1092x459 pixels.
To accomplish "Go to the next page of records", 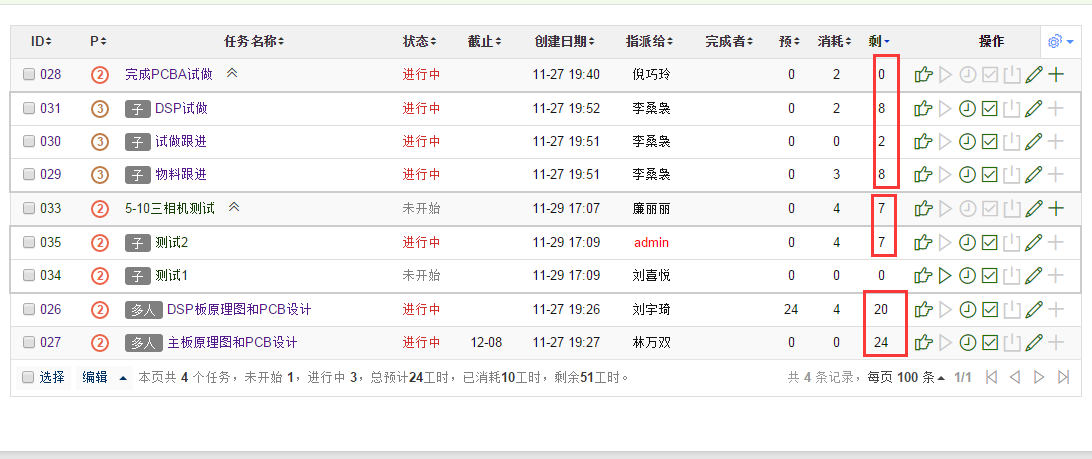I will pyautogui.click(x=1039, y=377).
